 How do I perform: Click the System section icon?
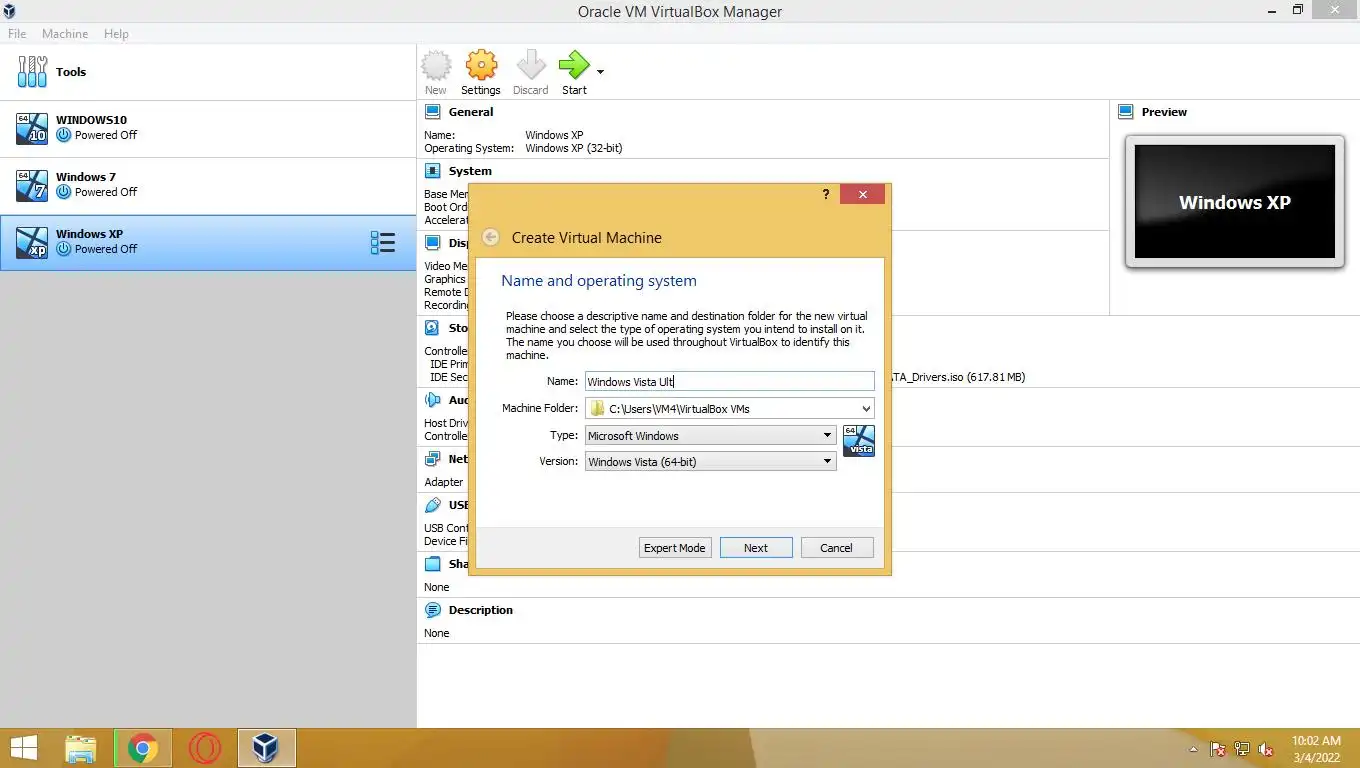[x=433, y=171]
